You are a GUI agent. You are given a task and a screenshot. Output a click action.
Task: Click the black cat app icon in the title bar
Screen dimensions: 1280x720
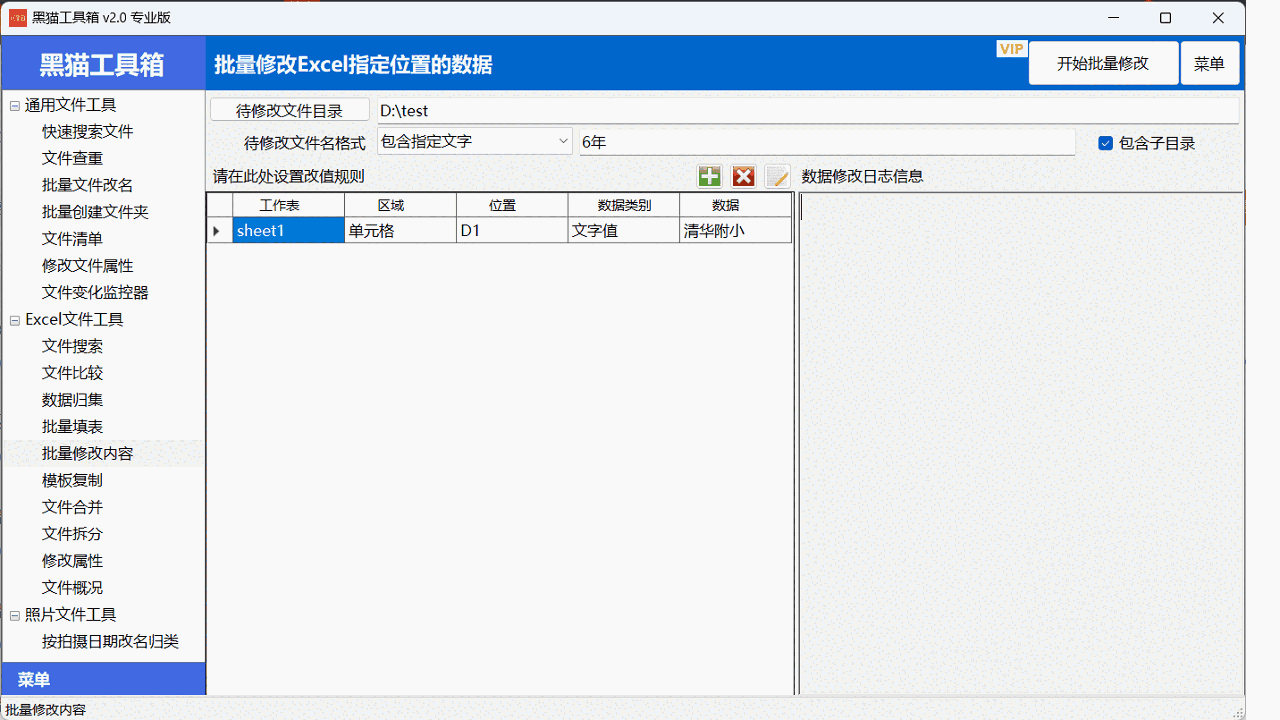tap(18, 18)
